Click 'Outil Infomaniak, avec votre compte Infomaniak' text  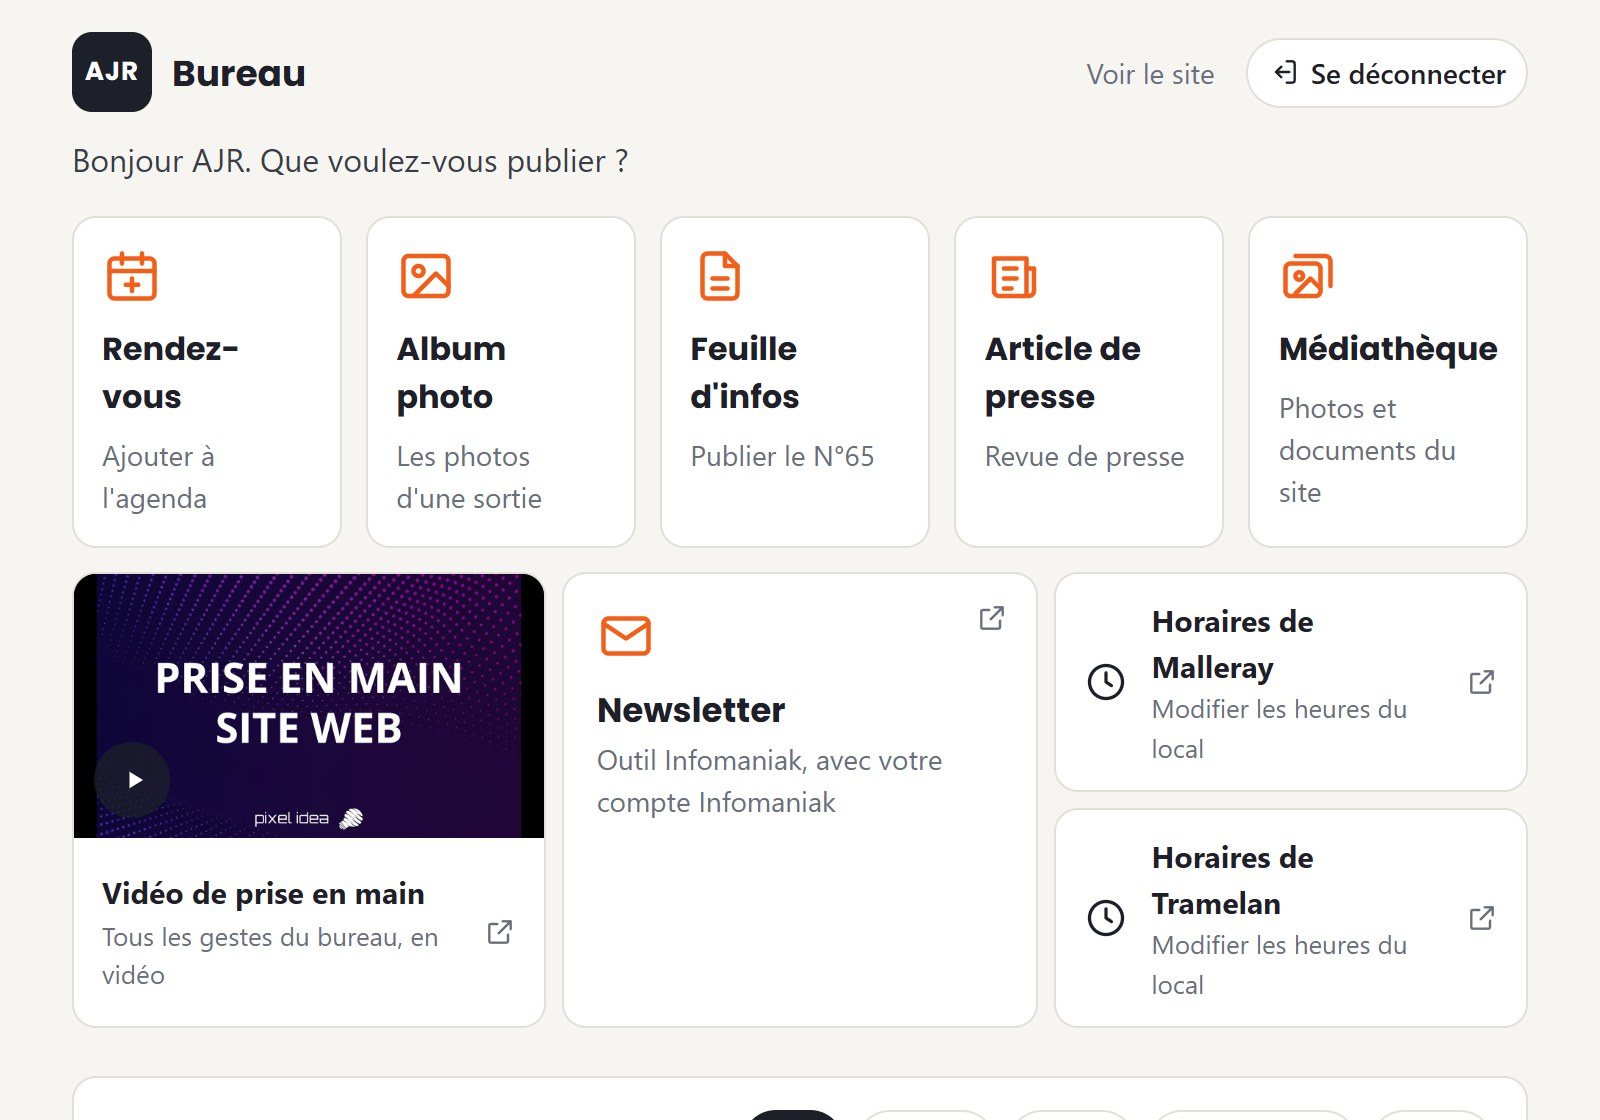[769, 781]
